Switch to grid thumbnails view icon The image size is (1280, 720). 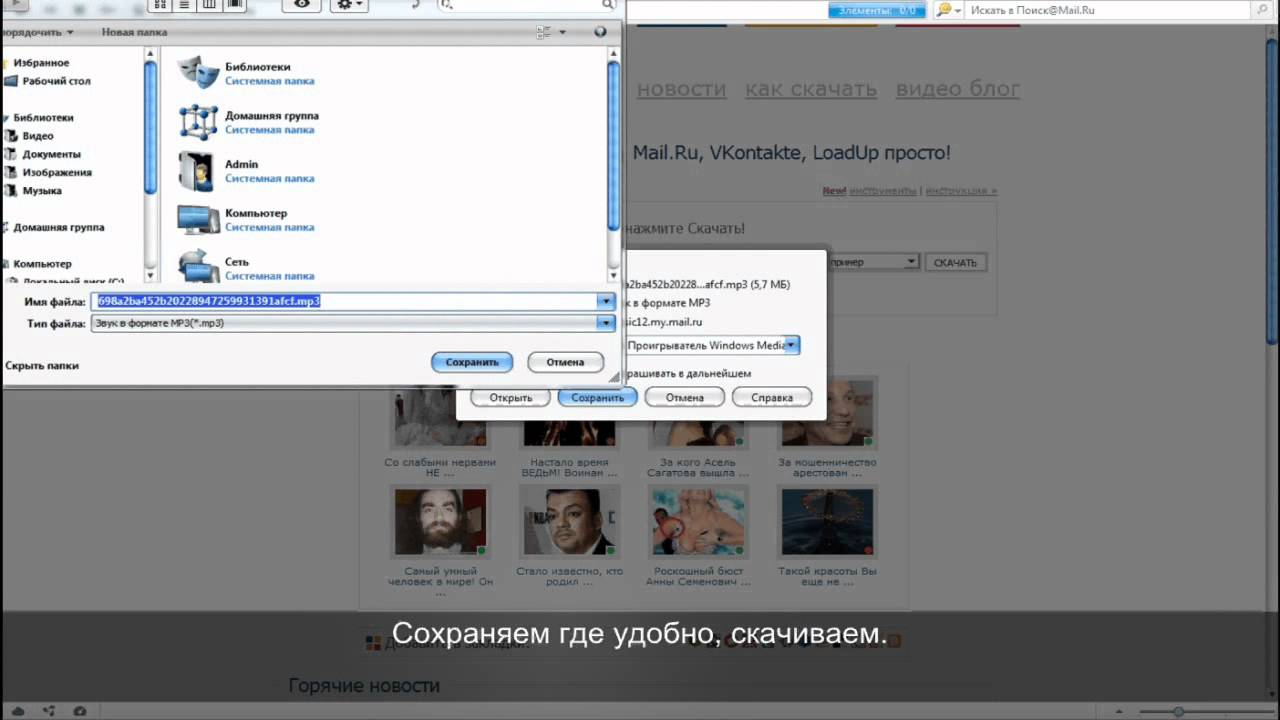[160, 5]
